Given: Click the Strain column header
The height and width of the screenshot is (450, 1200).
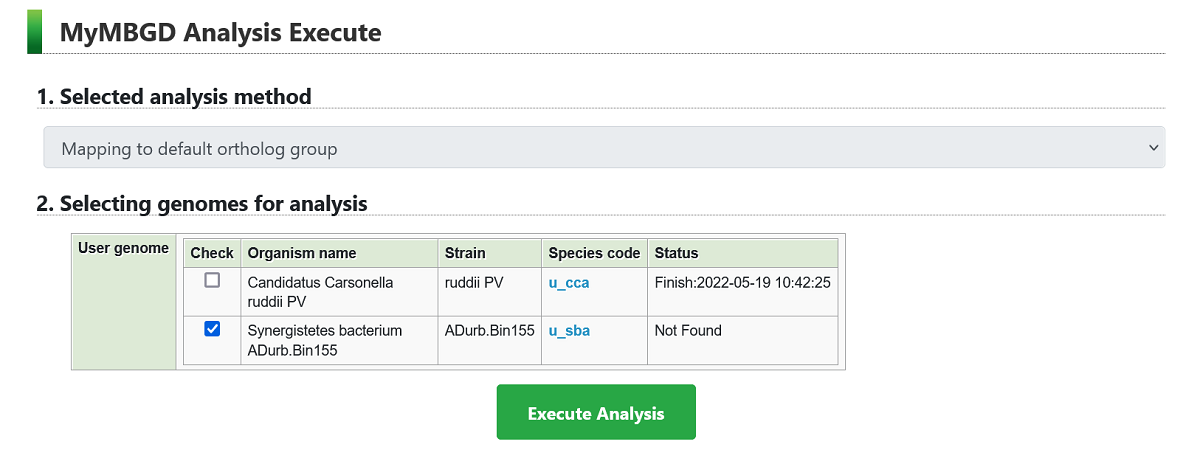Looking at the screenshot, I should pyautogui.click(x=465, y=253).
